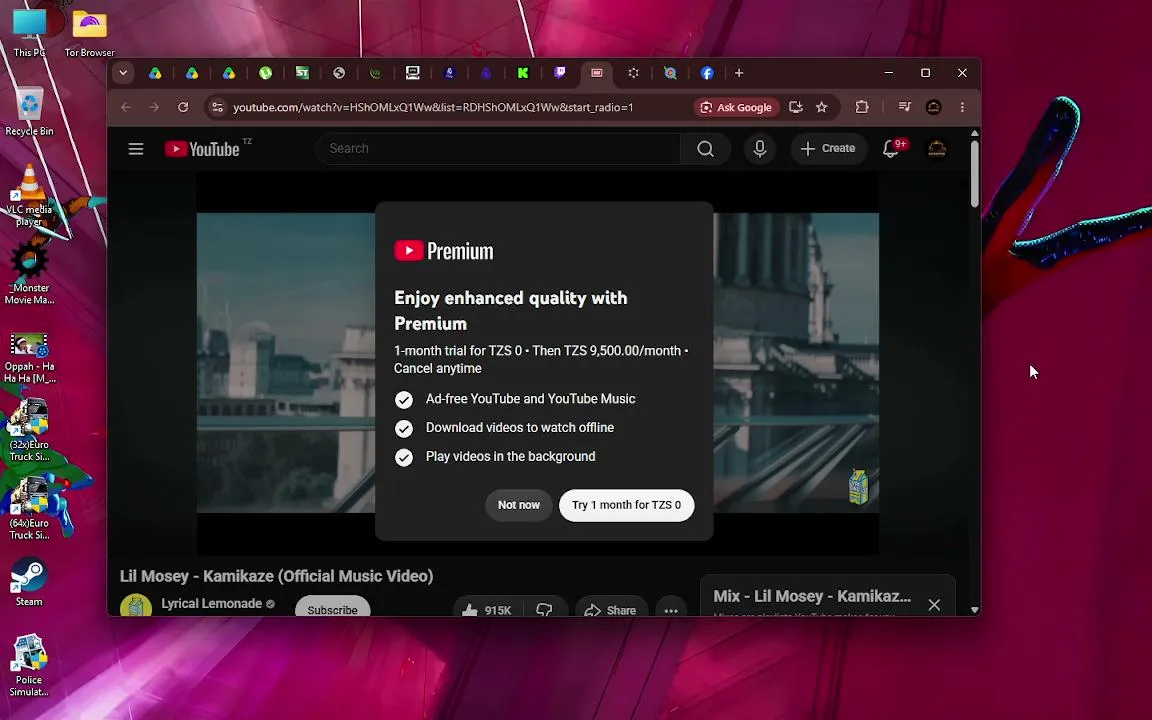Switch to the Facebook tab
This screenshot has height=720, width=1152.
[x=707, y=73]
